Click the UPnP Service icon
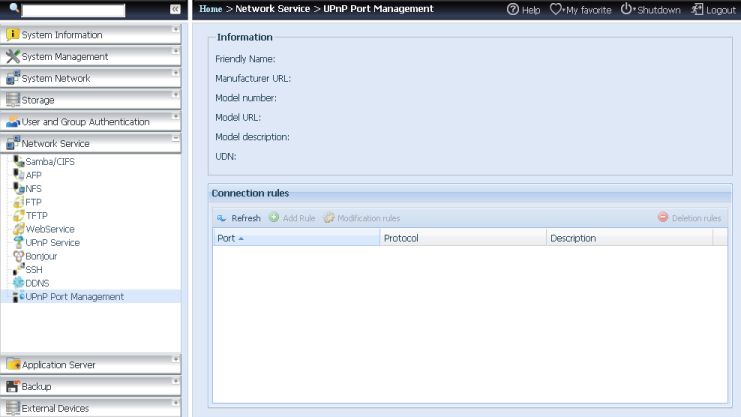 point(18,242)
